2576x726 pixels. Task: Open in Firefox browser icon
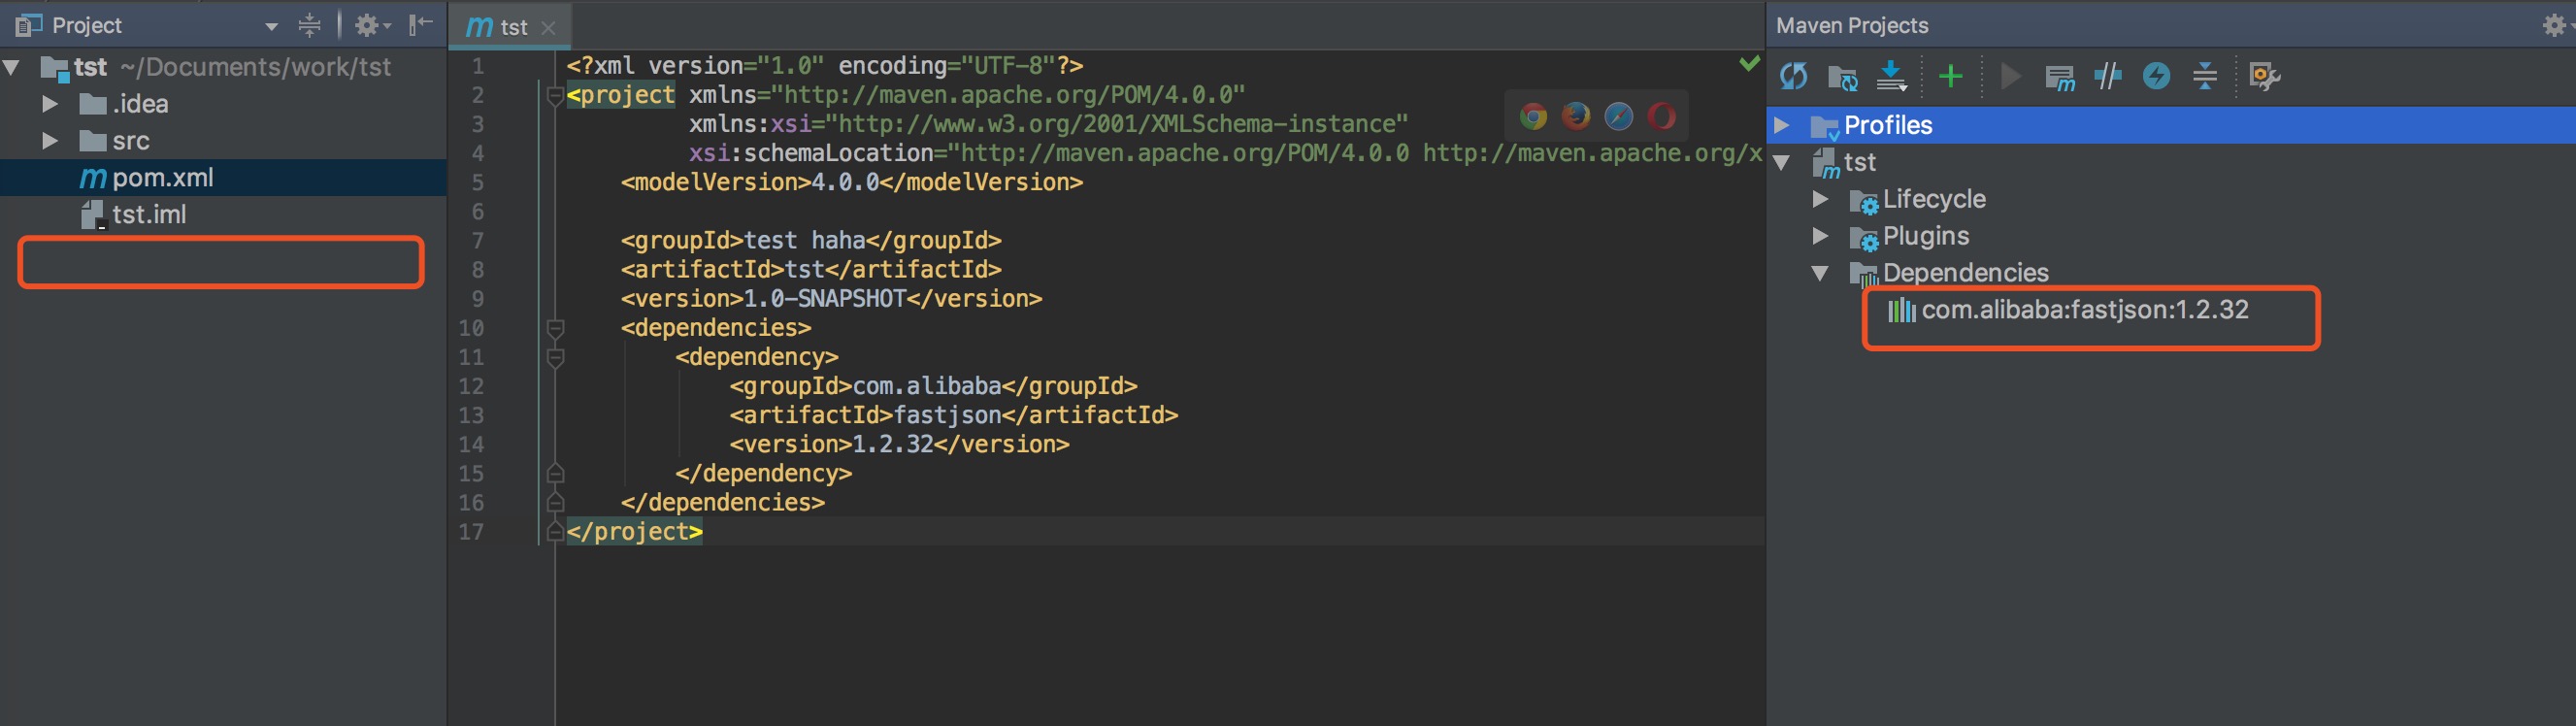click(x=1576, y=117)
